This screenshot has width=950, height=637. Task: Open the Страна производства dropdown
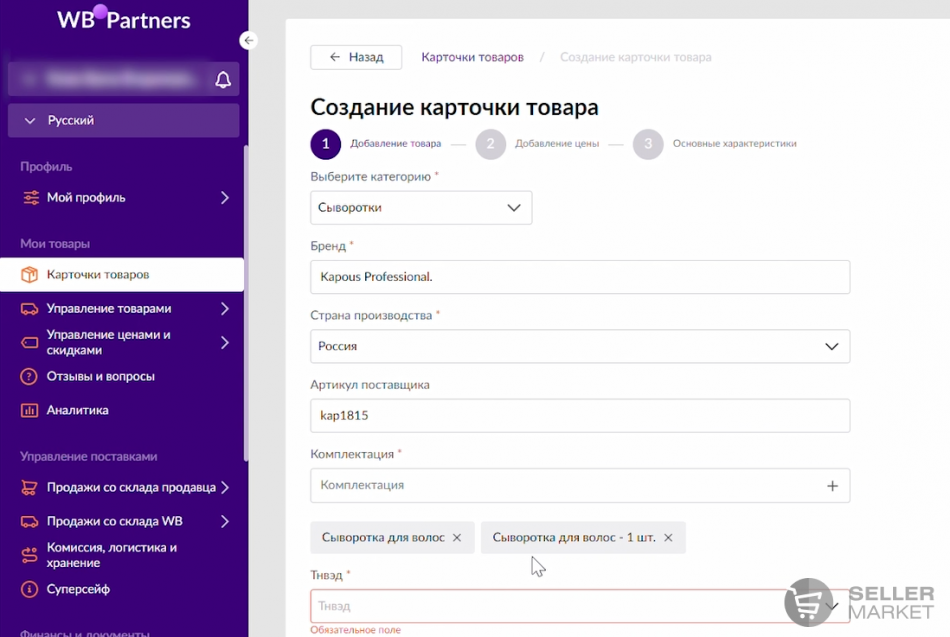pos(580,346)
